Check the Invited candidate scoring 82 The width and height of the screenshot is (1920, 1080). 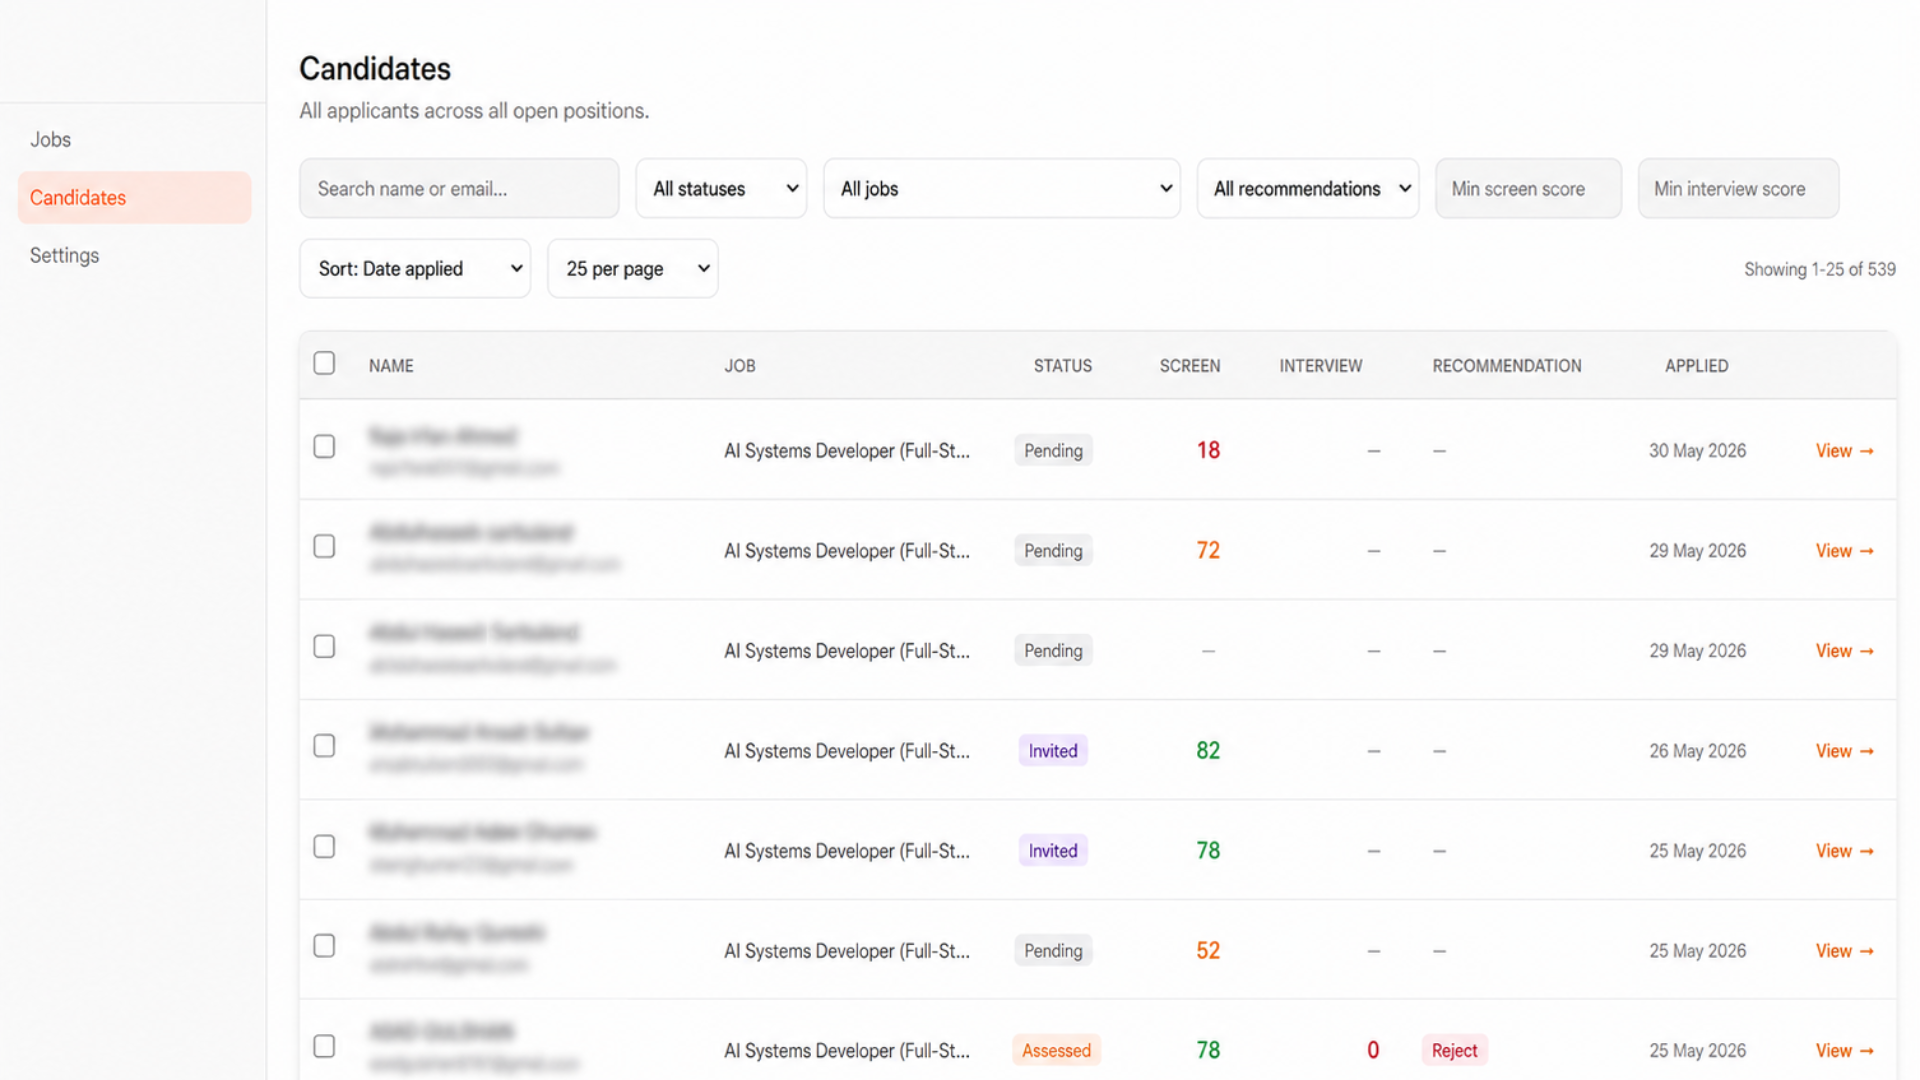pyautogui.click(x=324, y=746)
